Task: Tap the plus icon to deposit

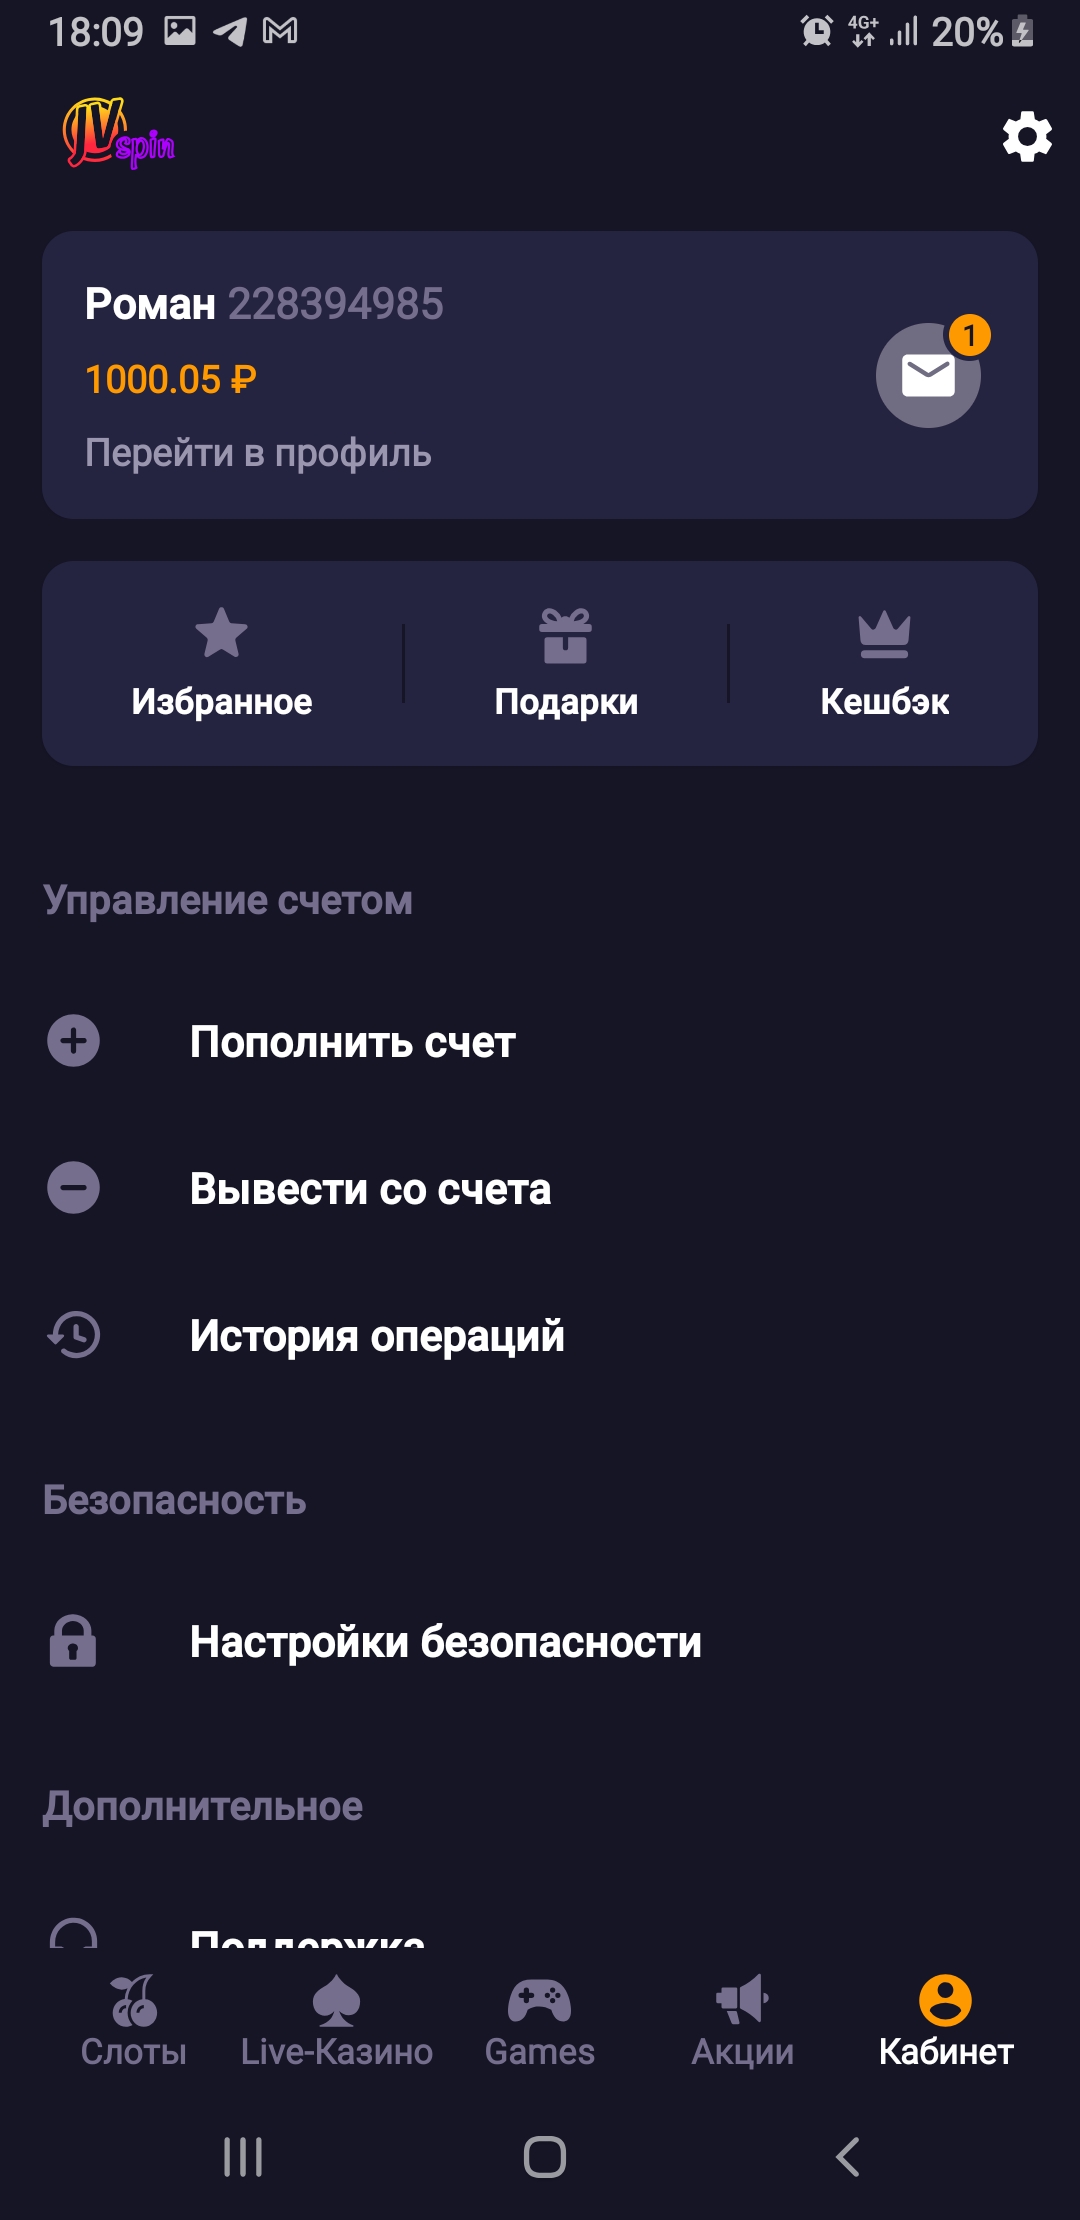Action: (x=74, y=1041)
